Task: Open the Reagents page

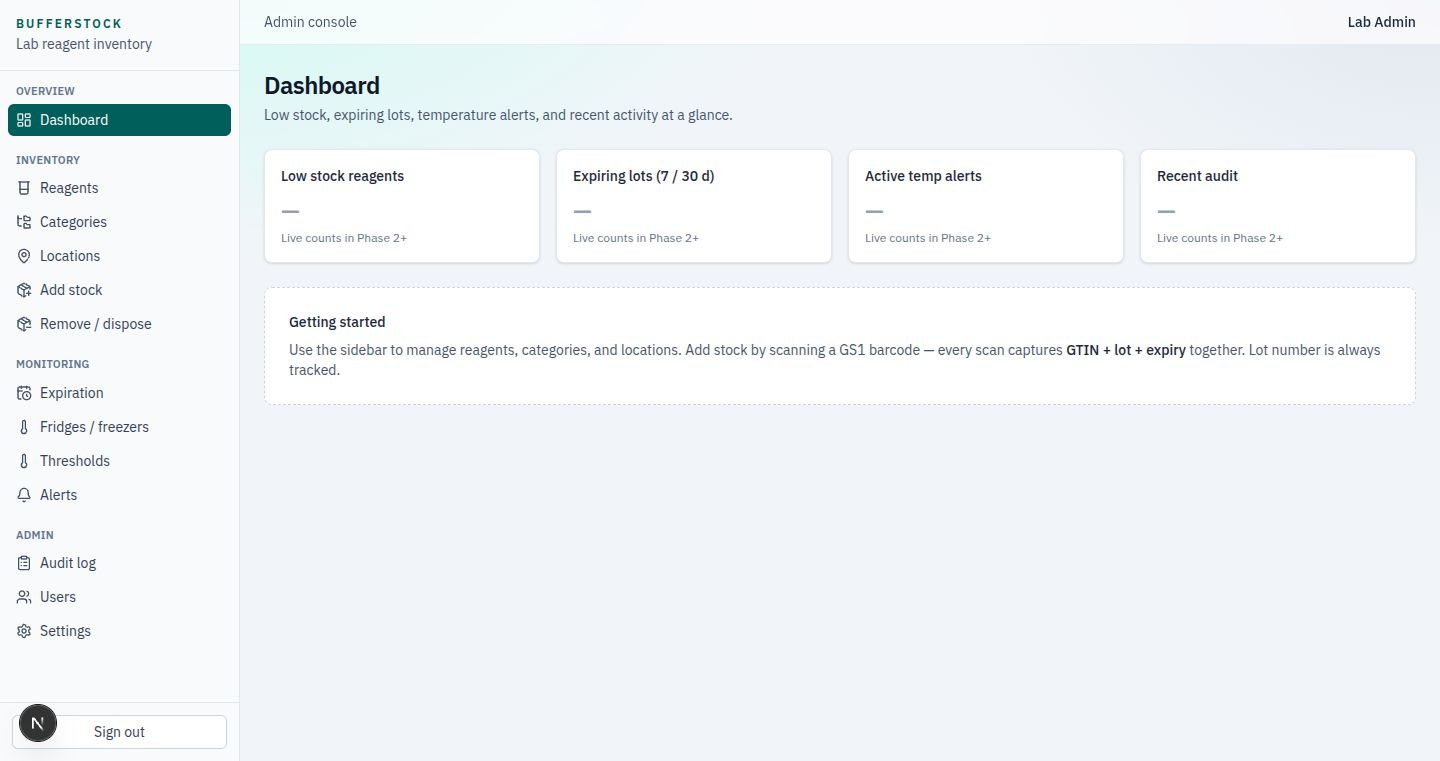Action: [x=119, y=188]
